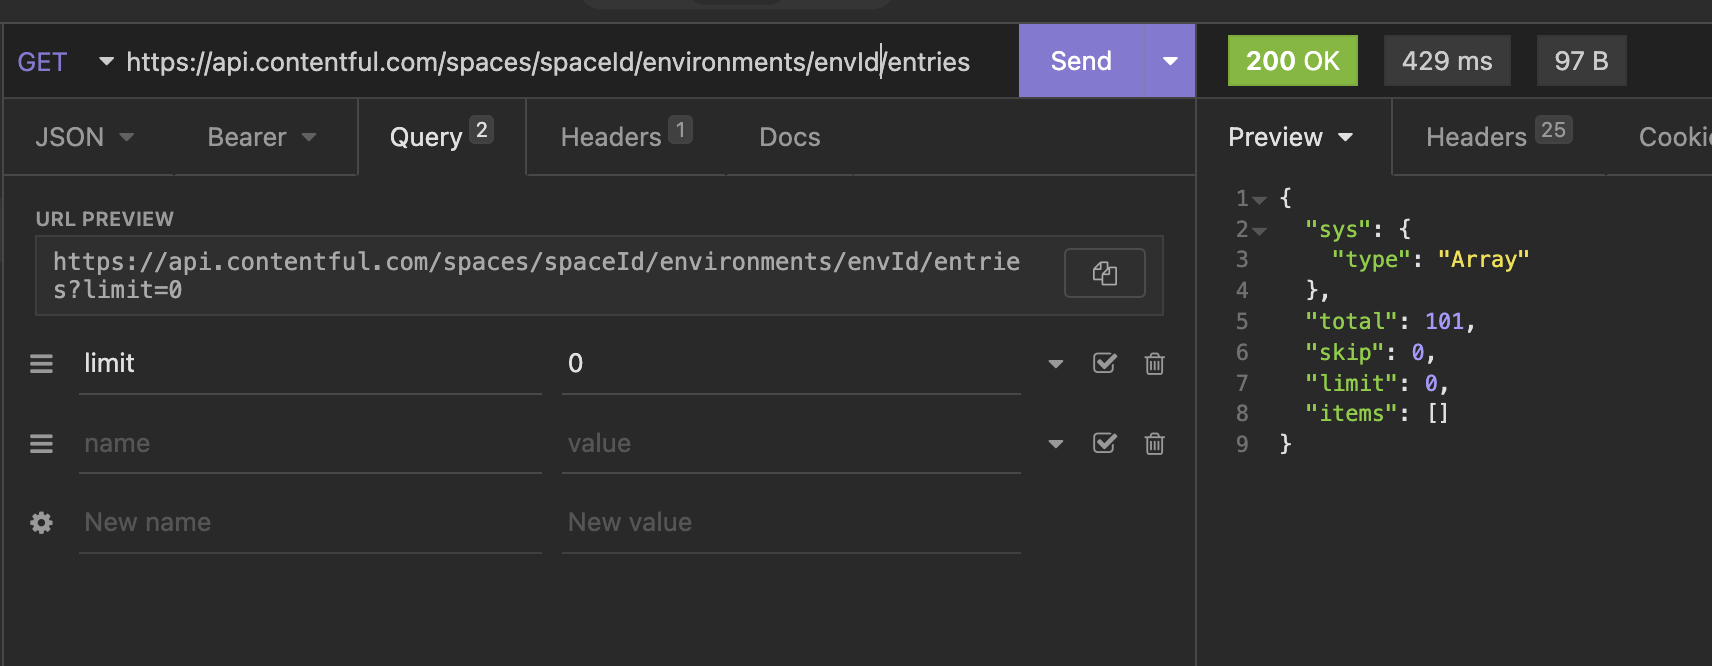Viewport: 1712px width, 666px height.
Task: Open the limit row value options dropdown
Action: point(1056,364)
